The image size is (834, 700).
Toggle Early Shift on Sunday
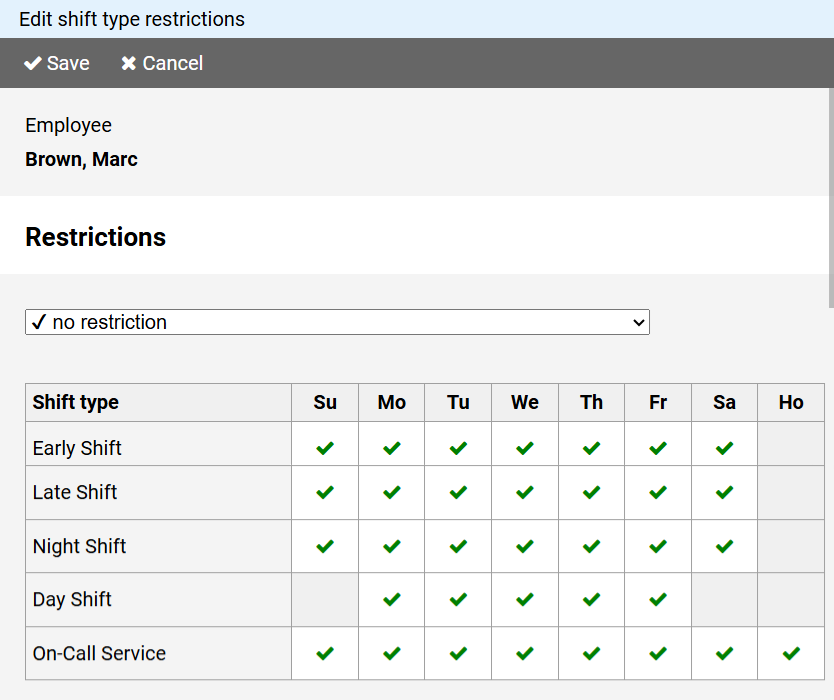tap(325, 448)
